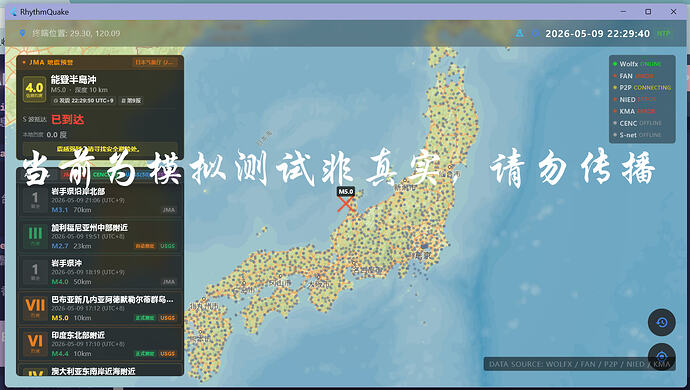This screenshot has height=390, width=690.
Task: Click the M5.0 epicenter label on map
Action: click(x=346, y=191)
